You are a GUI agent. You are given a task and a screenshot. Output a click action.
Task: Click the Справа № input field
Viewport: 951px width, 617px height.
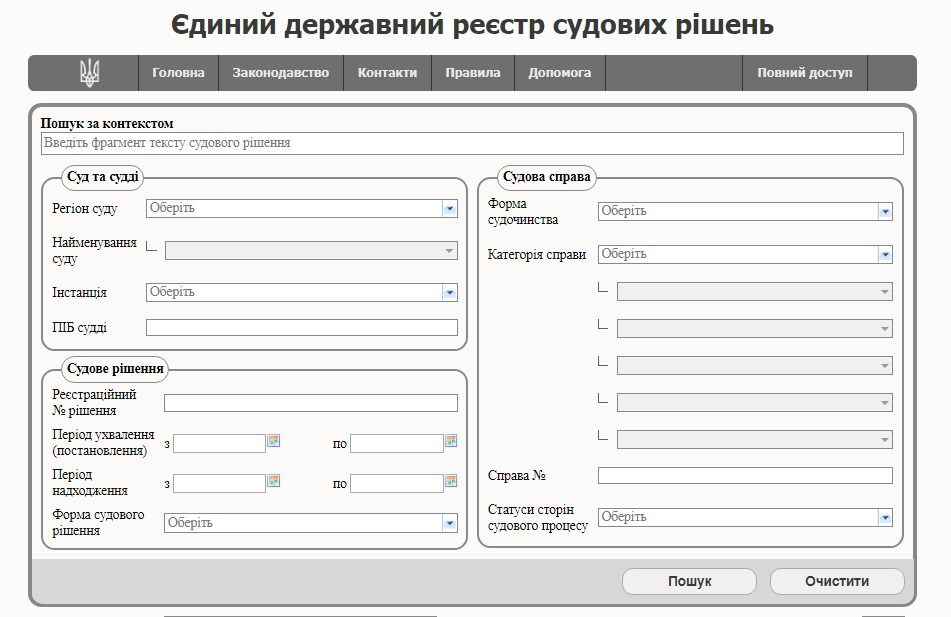(744, 476)
